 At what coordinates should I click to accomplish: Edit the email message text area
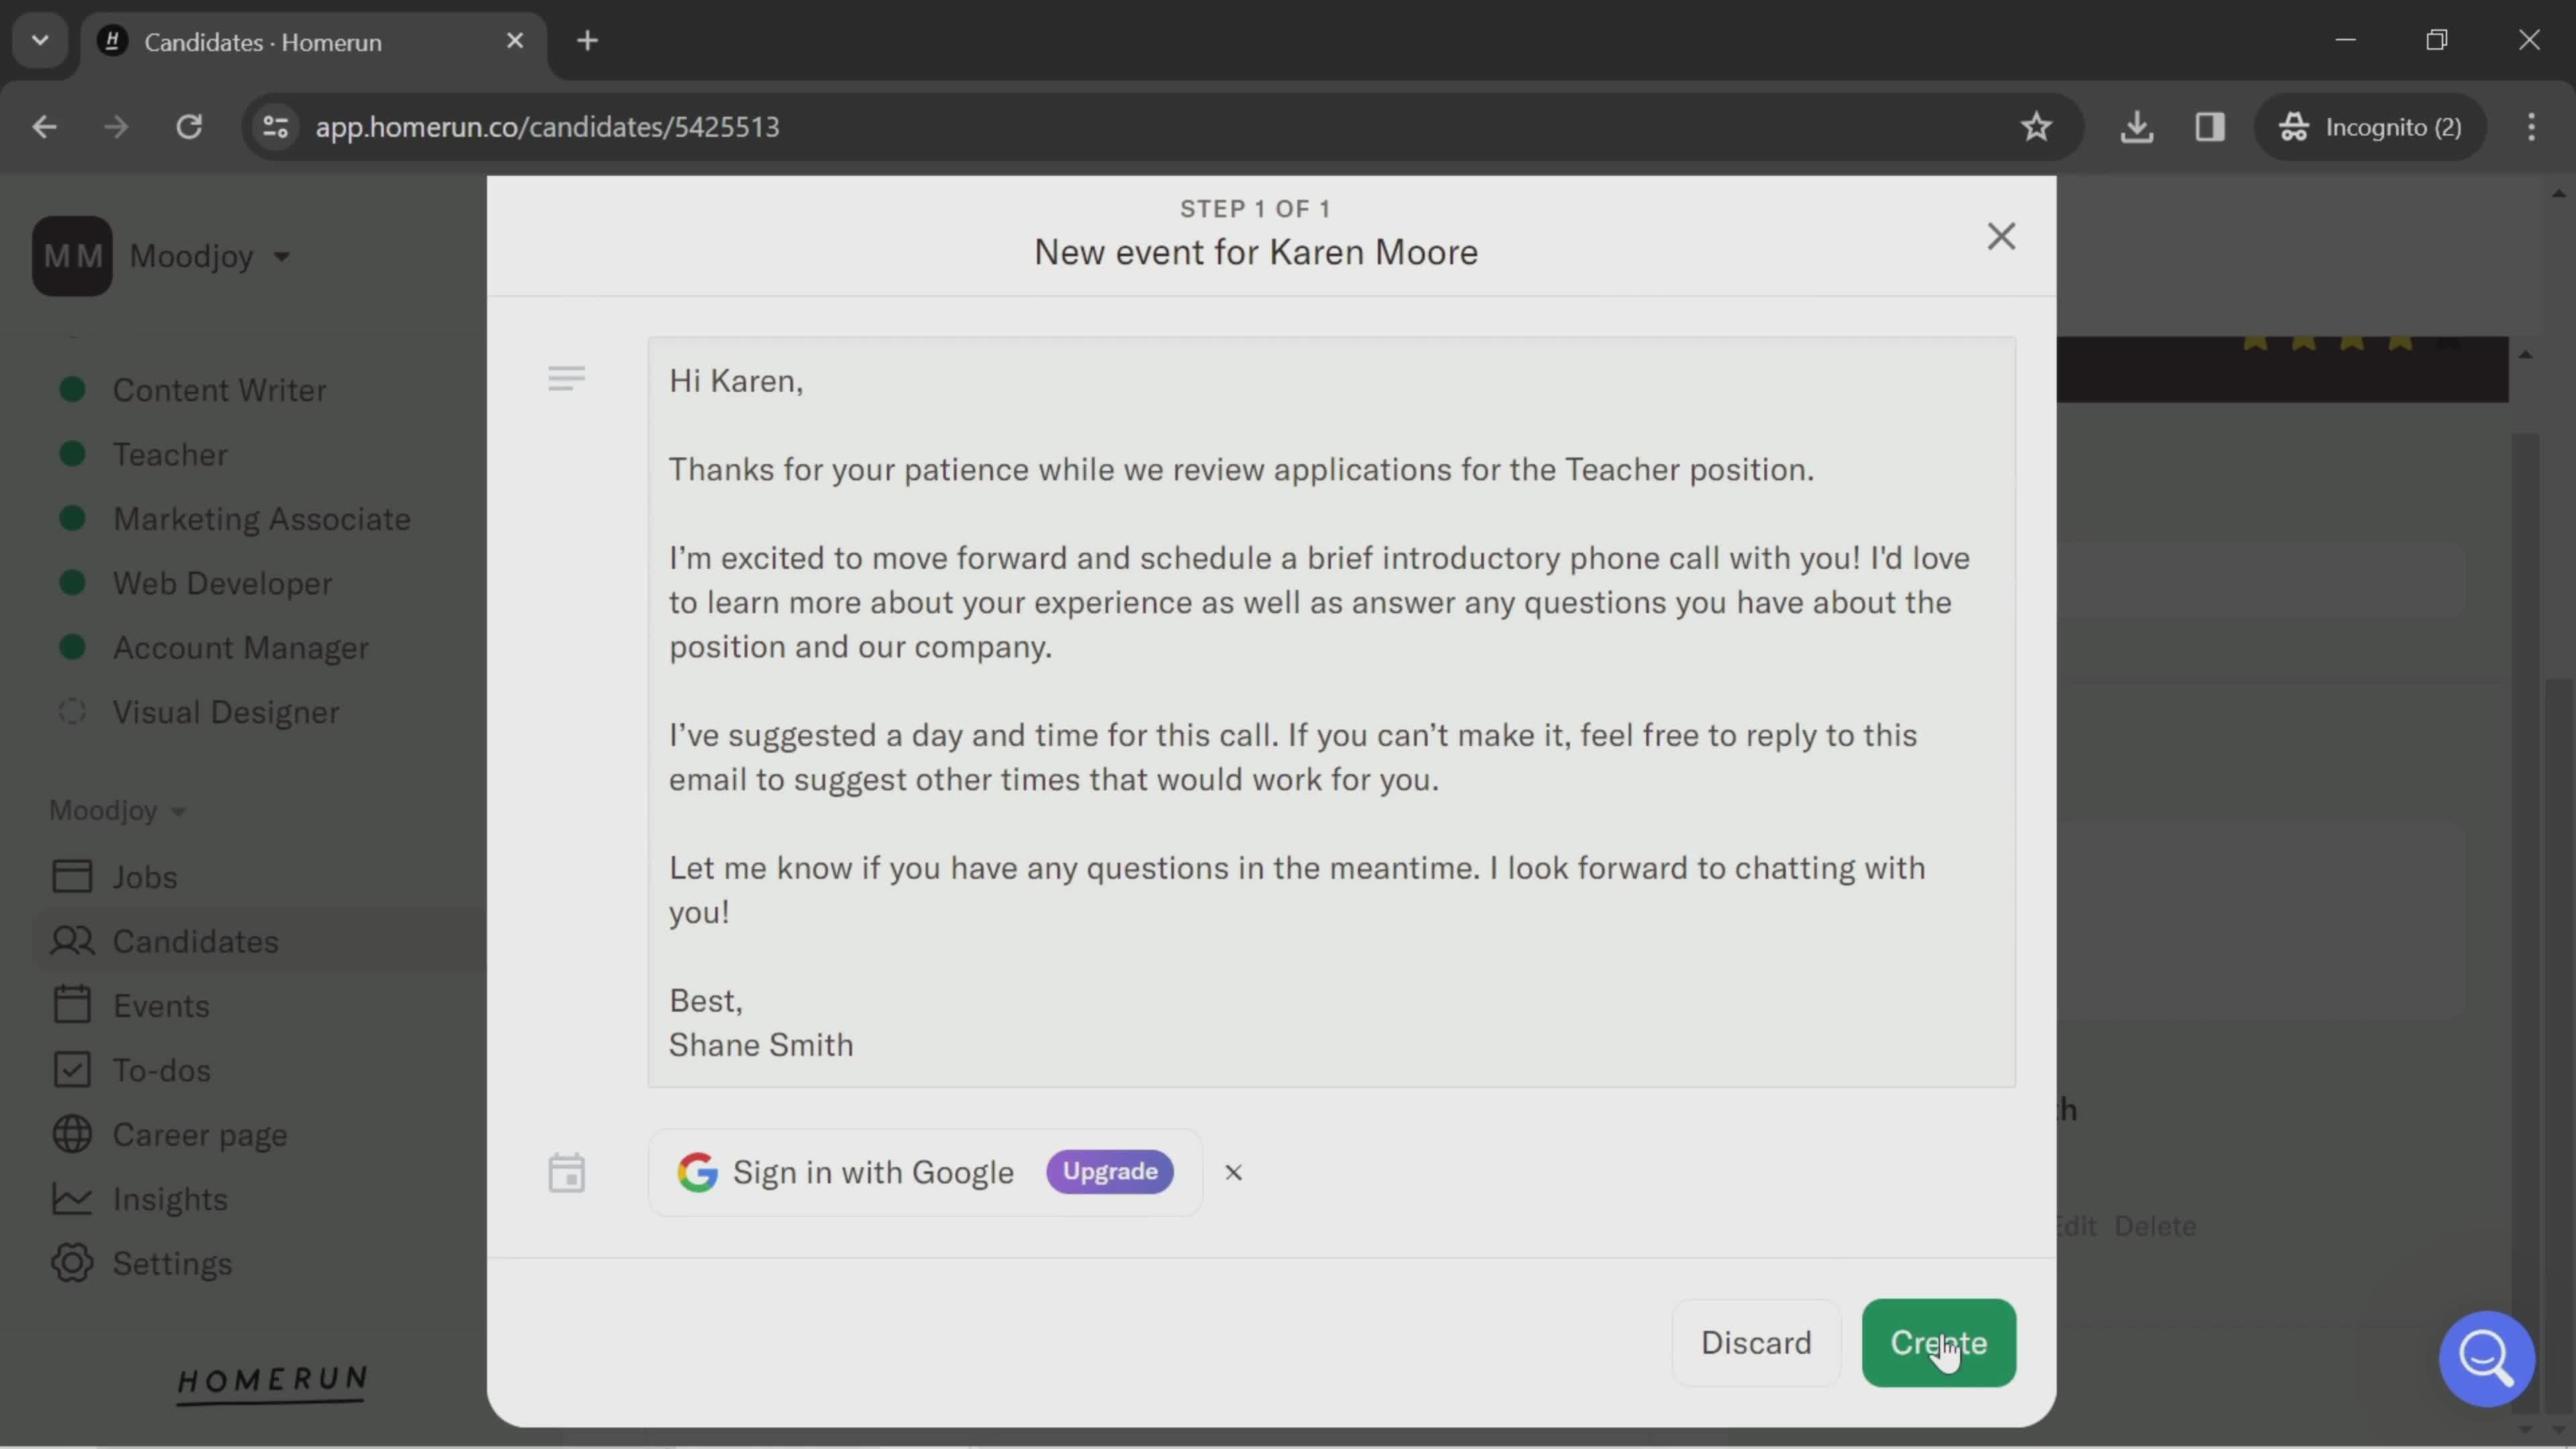[x=1331, y=712]
